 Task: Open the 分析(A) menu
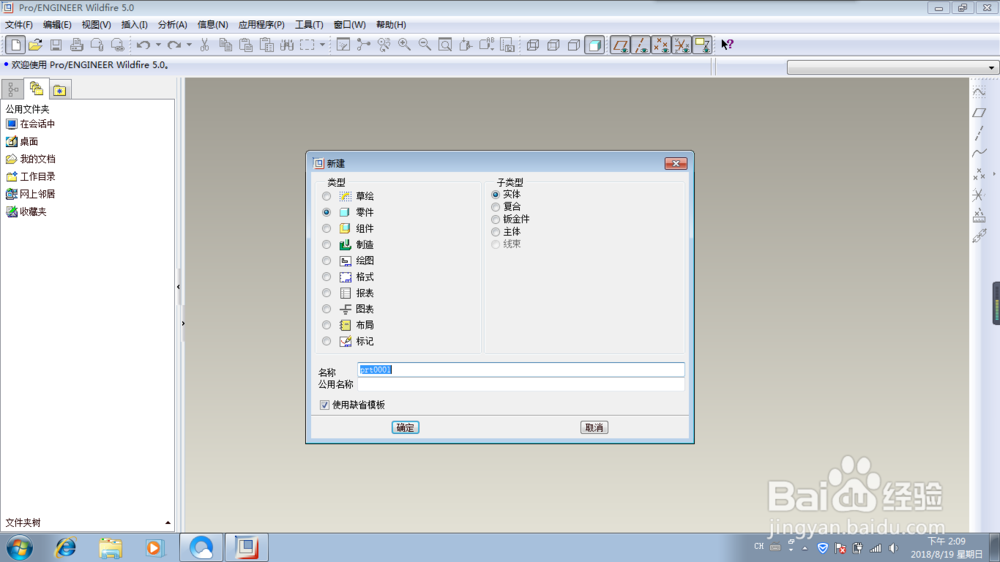coord(172,25)
